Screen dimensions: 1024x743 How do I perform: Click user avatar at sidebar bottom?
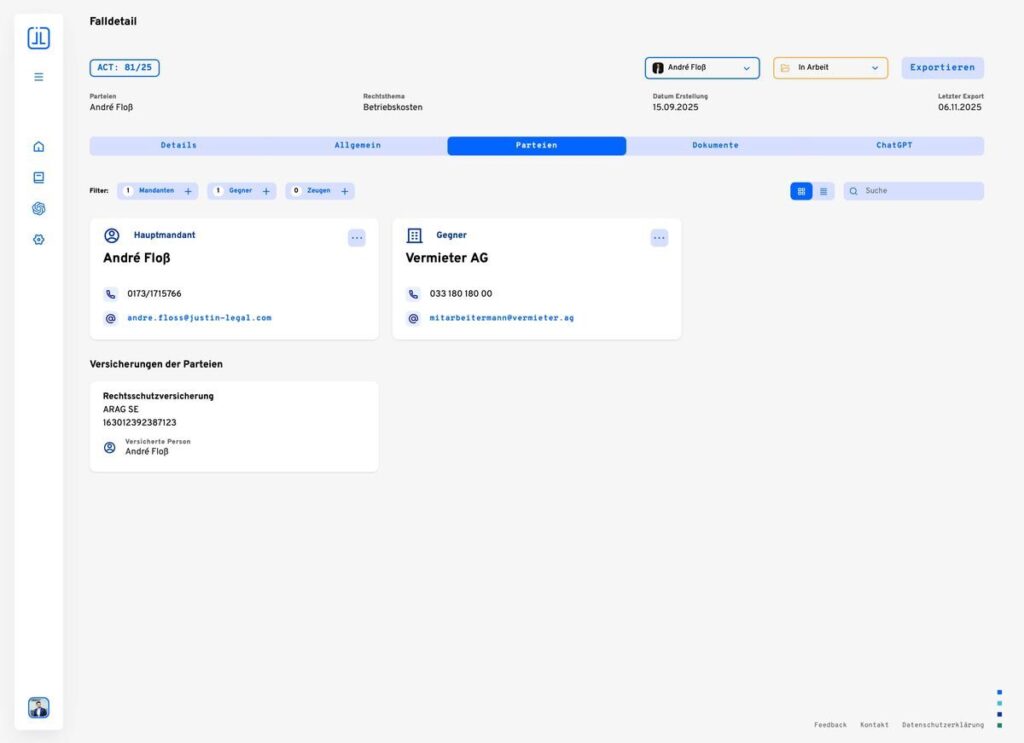coord(39,708)
